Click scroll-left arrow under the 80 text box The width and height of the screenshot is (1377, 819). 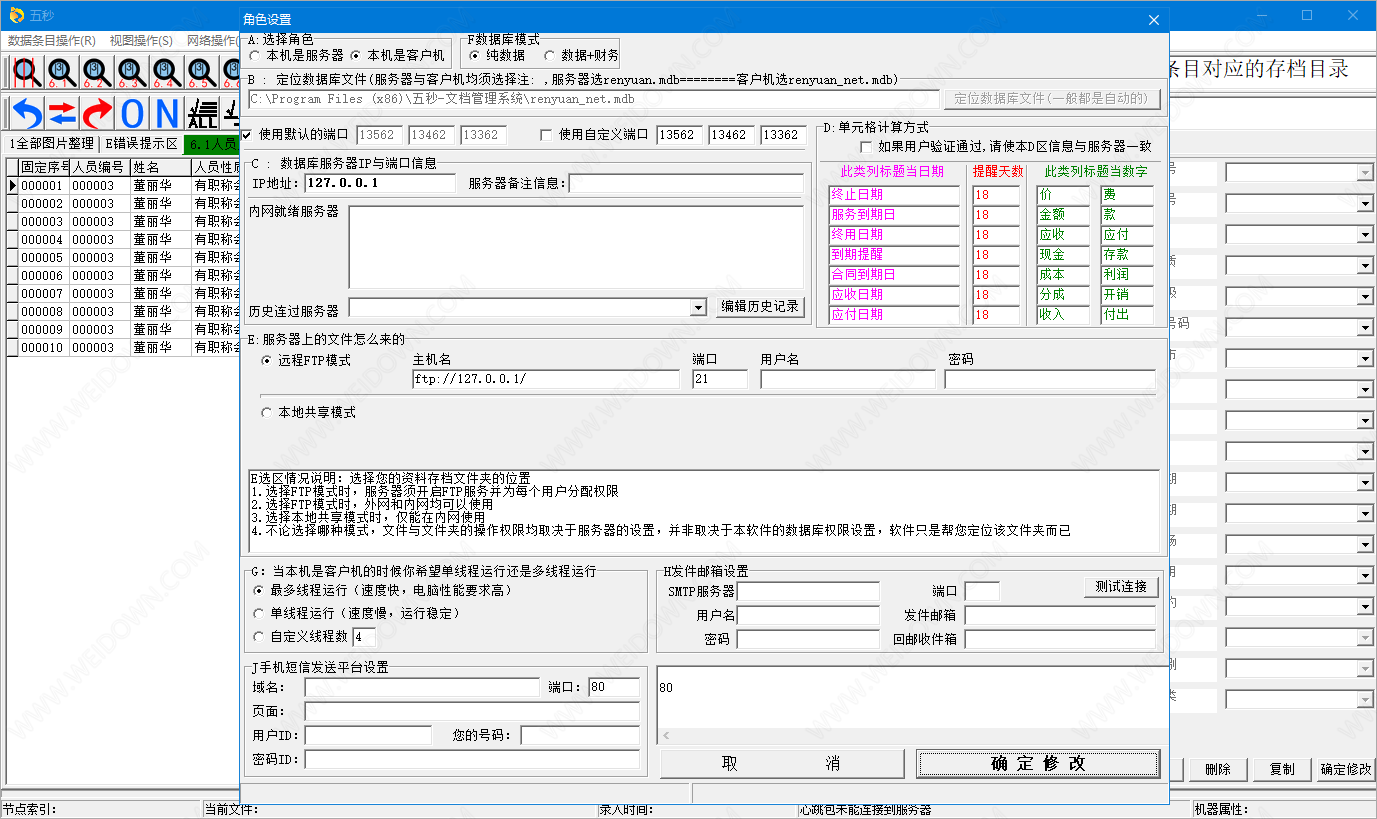(x=666, y=735)
